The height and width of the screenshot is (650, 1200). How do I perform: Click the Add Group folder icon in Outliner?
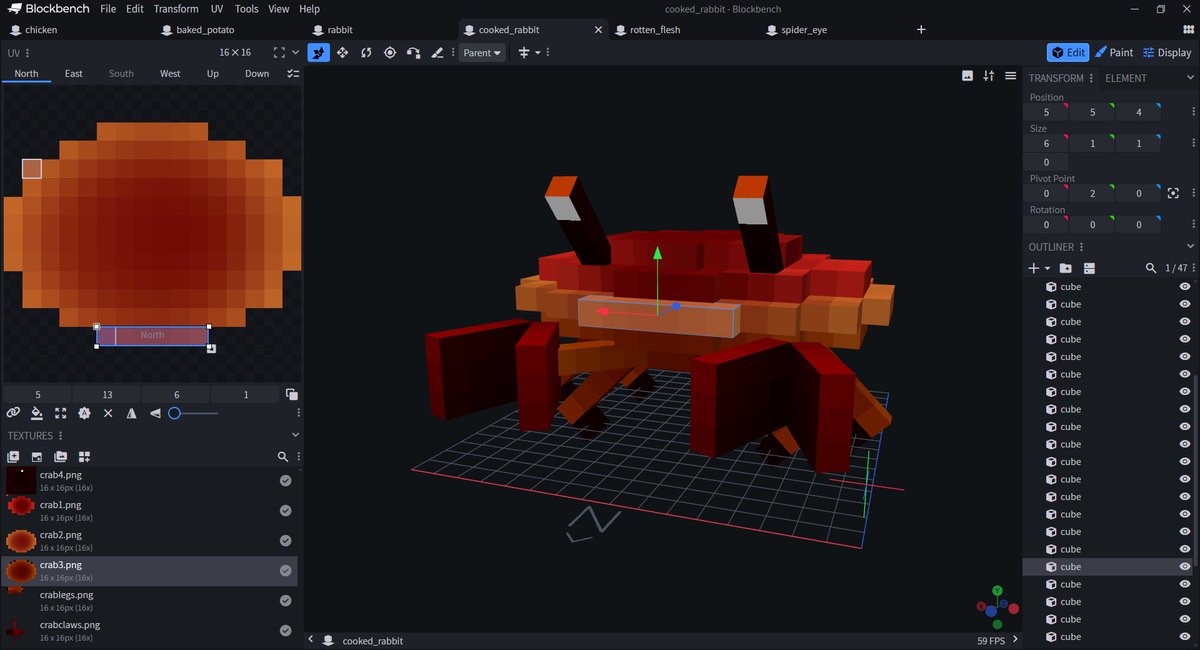[x=1066, y=268]
